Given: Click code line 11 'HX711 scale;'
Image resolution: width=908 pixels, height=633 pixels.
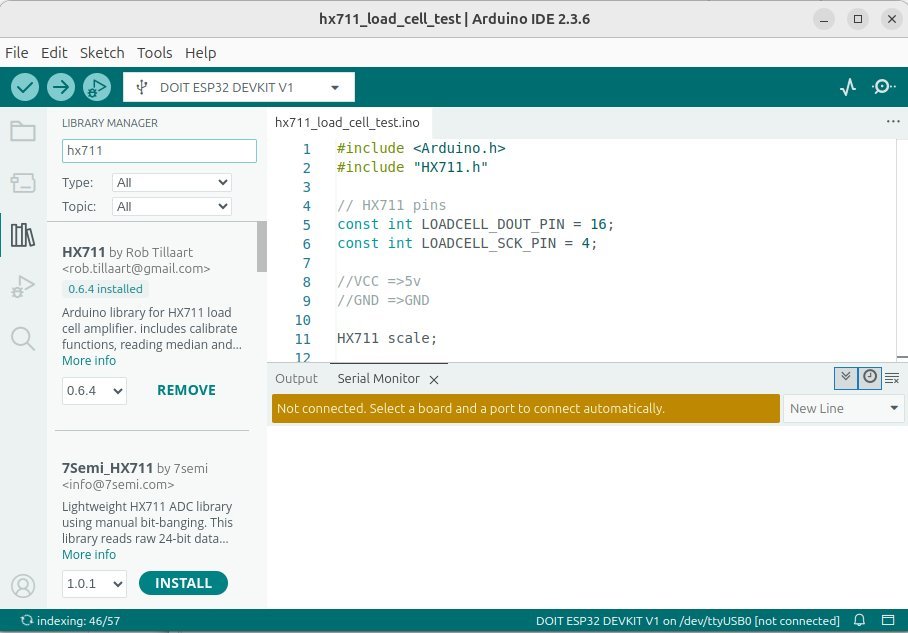Looking at the screenshot, I should [x=387, y=338].
